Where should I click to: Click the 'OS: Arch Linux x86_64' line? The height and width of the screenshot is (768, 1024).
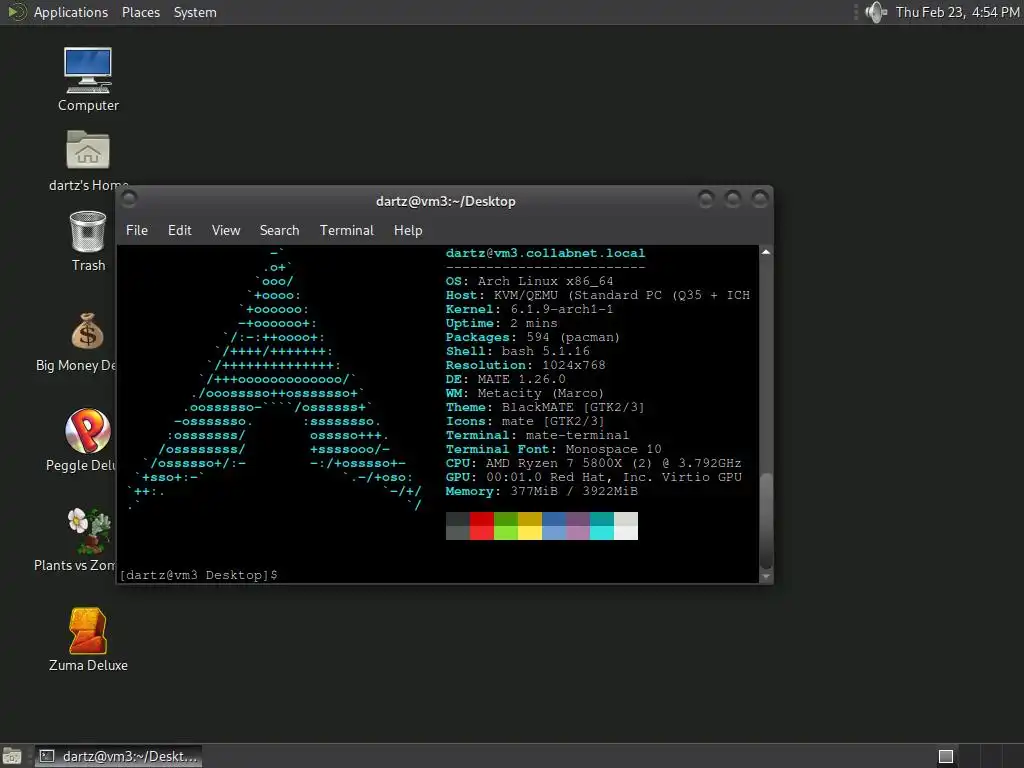point(530,281)
